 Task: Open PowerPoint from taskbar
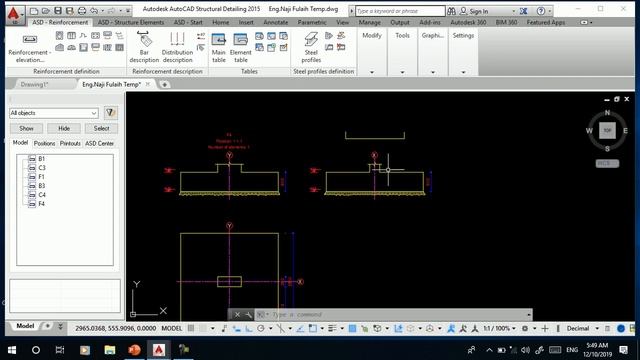(x=134, y=350)
